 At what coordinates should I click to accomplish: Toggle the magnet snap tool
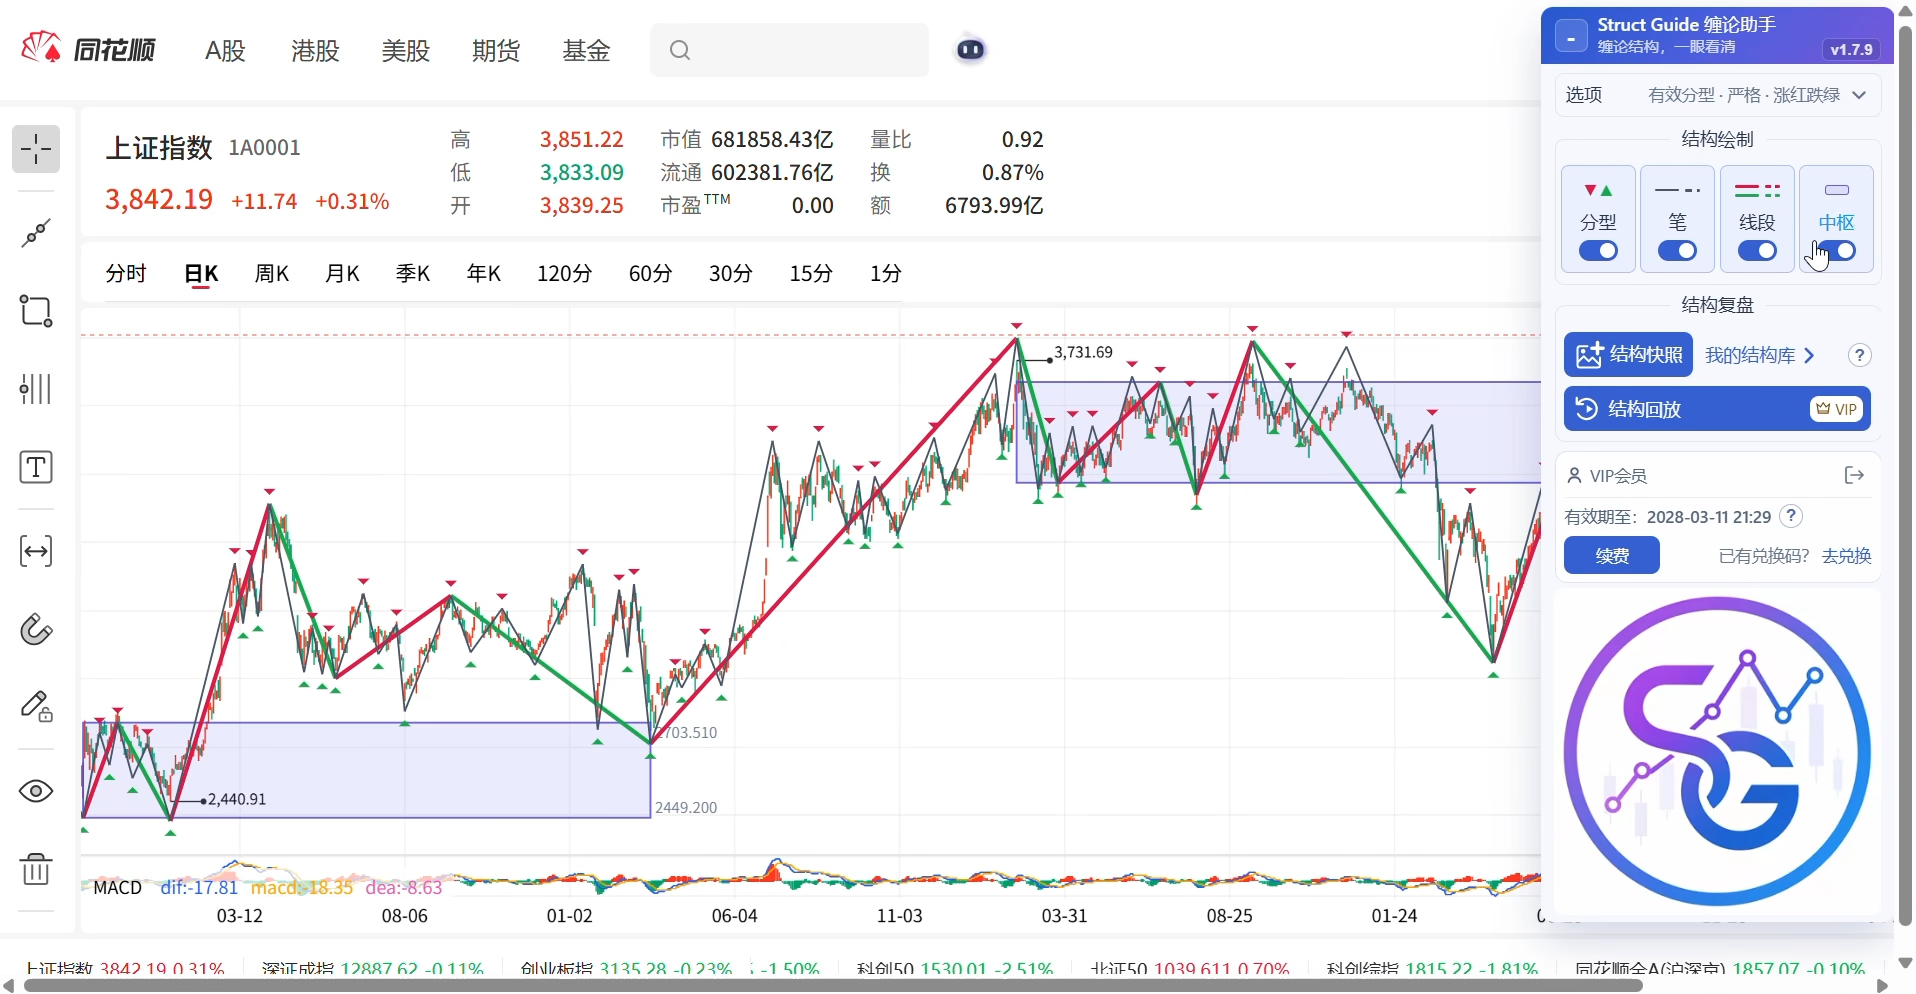[36, 629]
